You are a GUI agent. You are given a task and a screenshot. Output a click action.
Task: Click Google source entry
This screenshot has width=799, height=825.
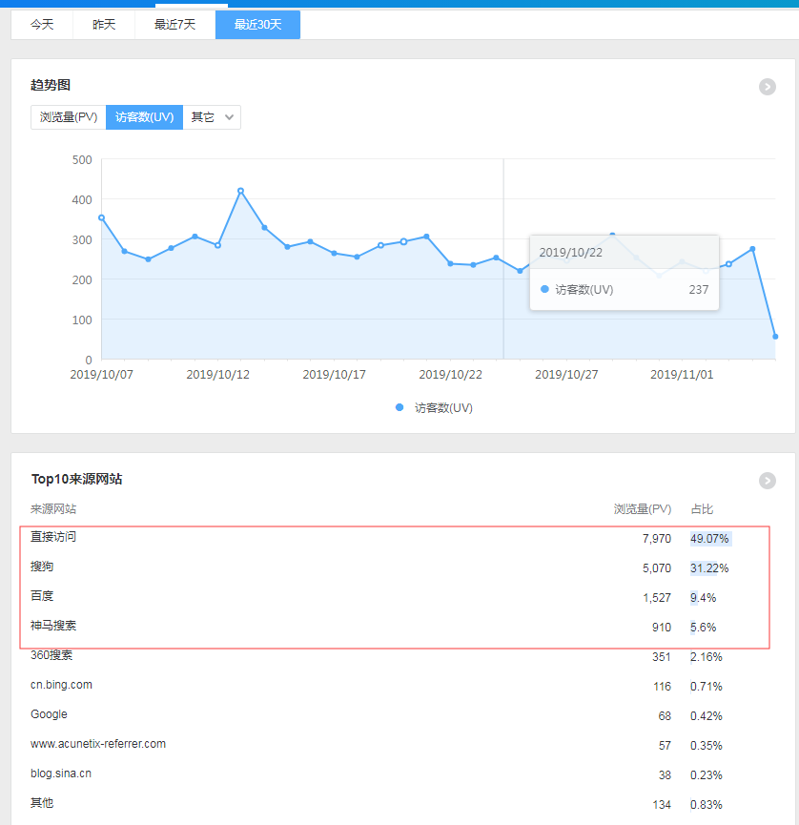pyautogui.click(x=49, y=715)
